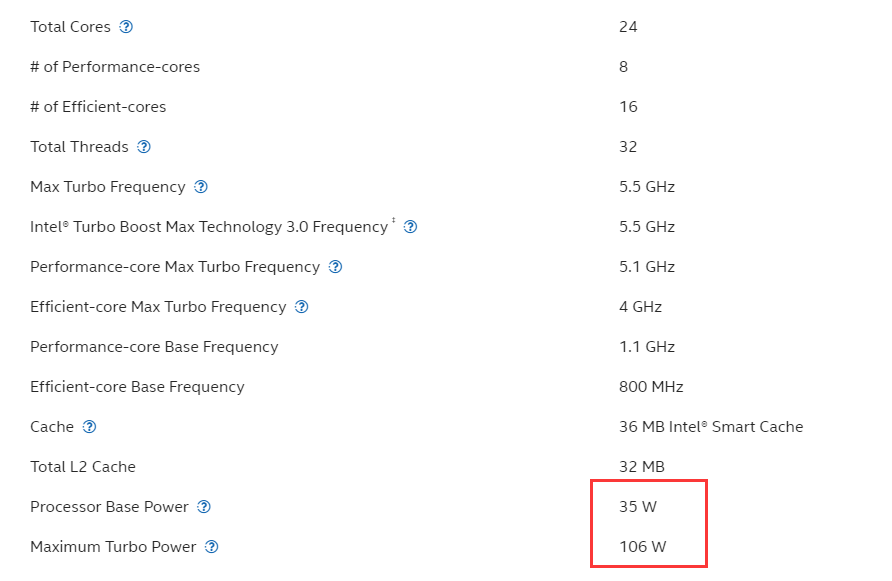Screen dimensions: 892x581
Task: Click the 35 W base power value
Action: 638,506
